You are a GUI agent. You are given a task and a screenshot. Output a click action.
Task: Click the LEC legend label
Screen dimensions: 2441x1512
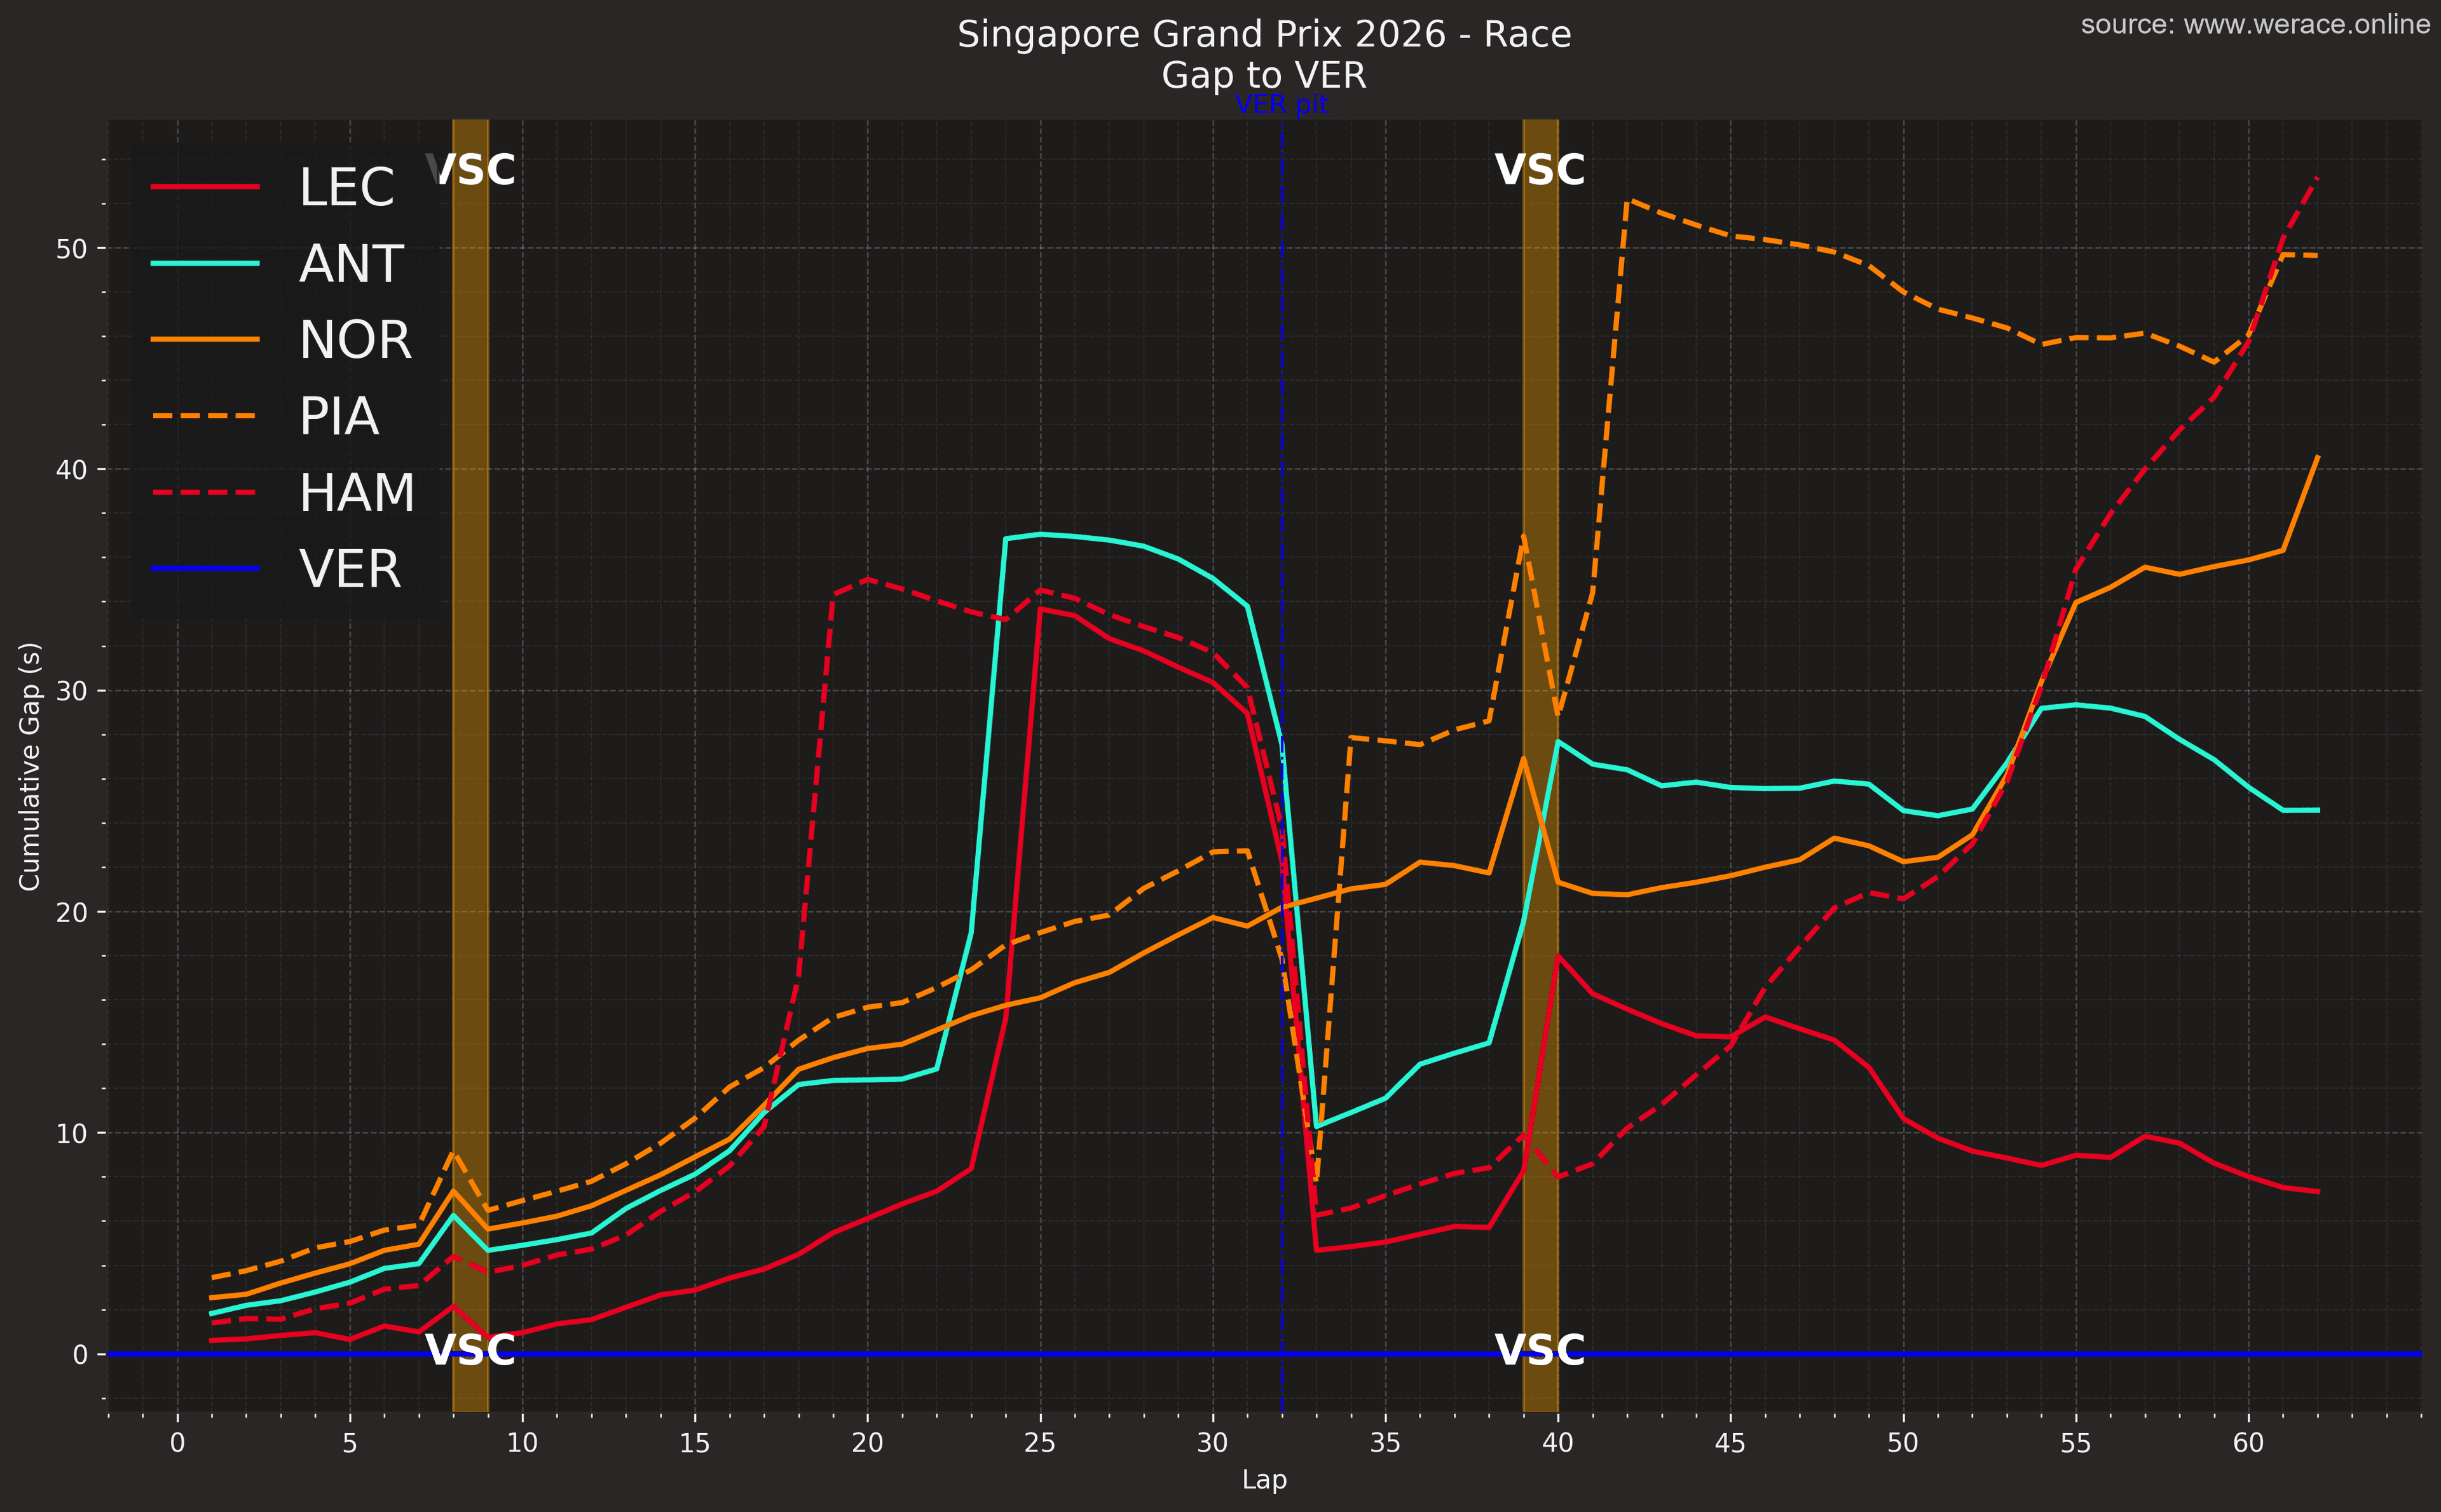click(x=347, y=187)
